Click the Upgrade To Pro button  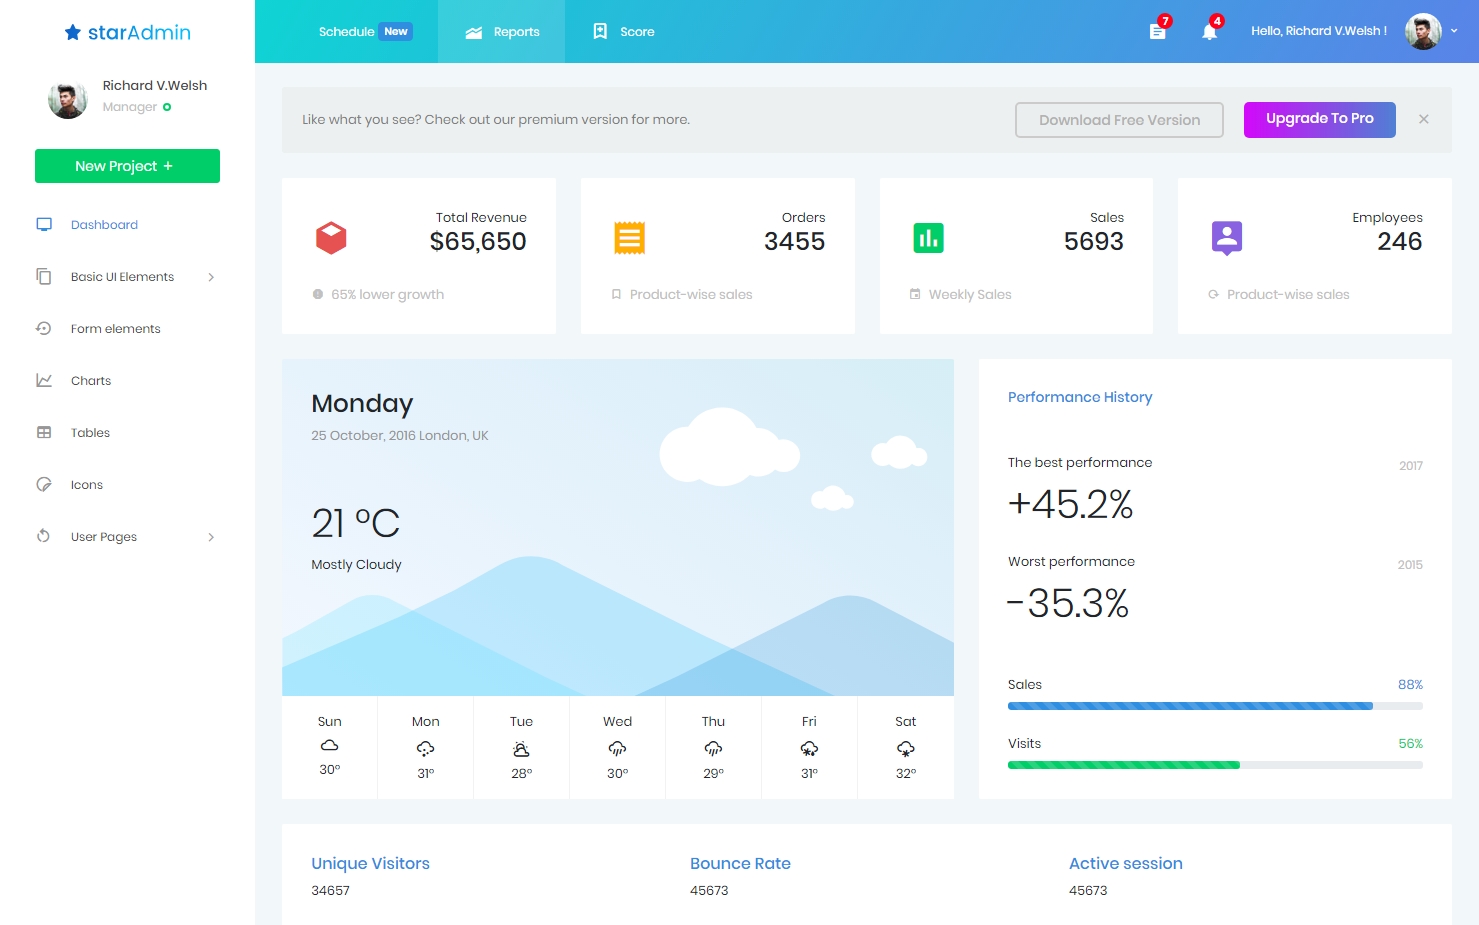1319,119
